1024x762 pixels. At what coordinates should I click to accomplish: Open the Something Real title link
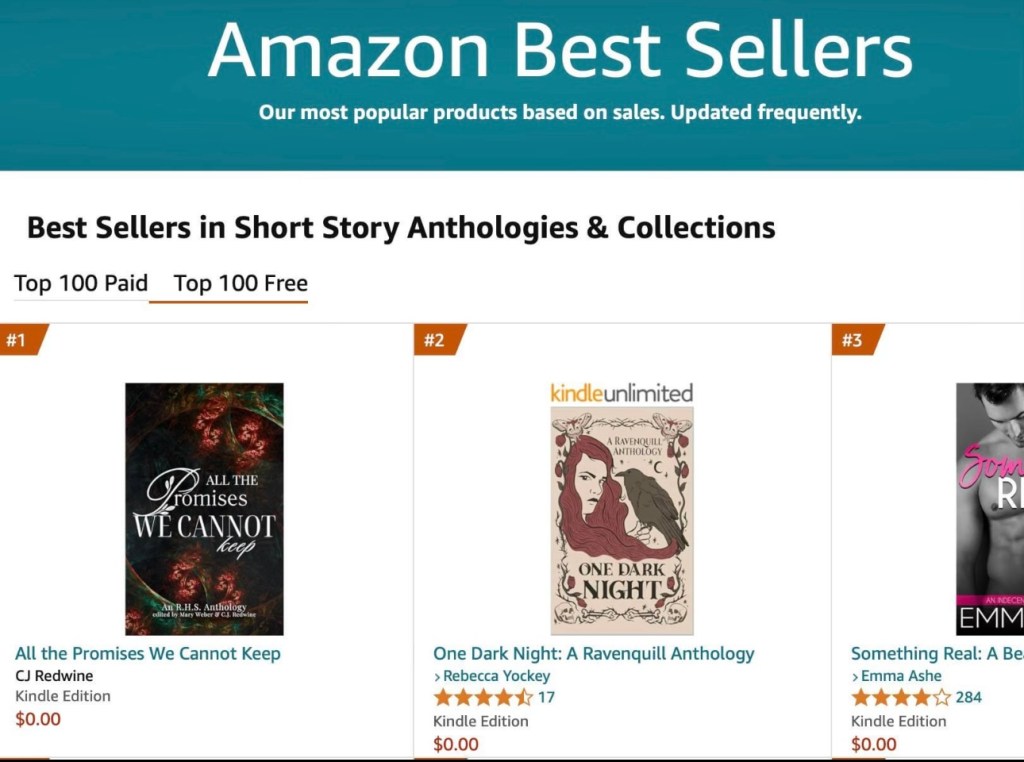coord(936,653)
